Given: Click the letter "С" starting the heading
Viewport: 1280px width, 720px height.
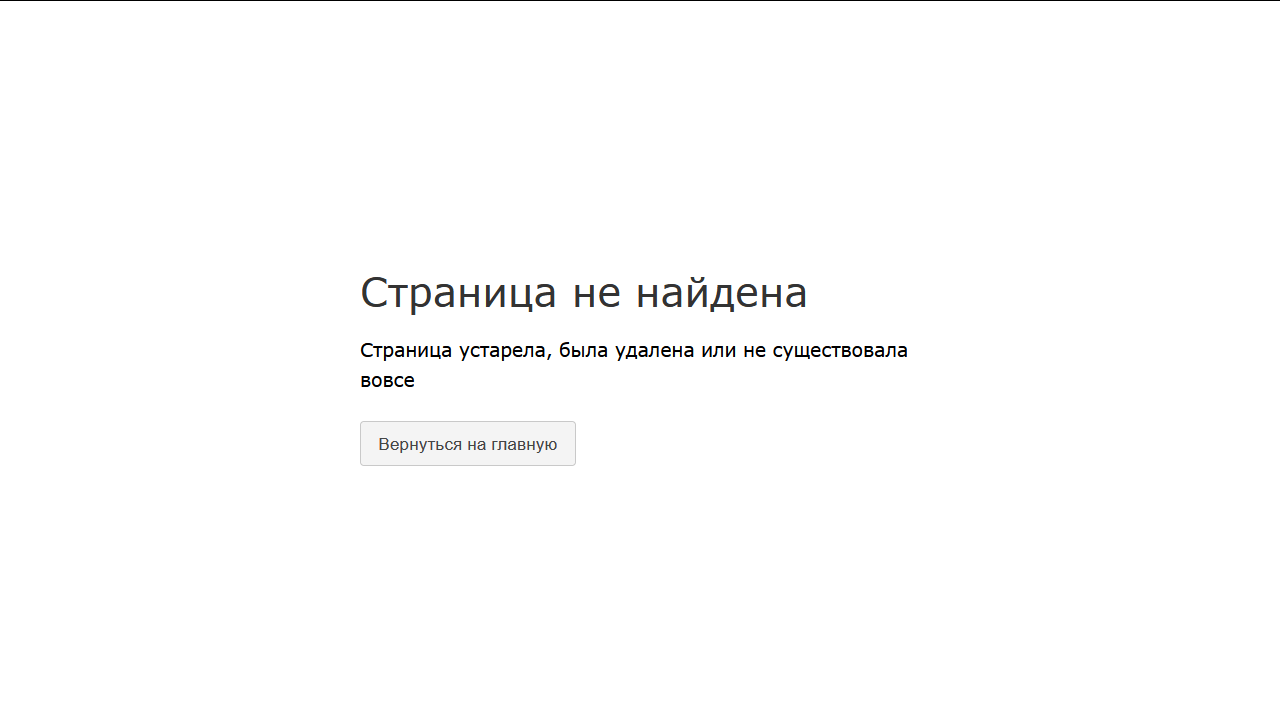Looking at the screenshot, I should coord(373,293).
